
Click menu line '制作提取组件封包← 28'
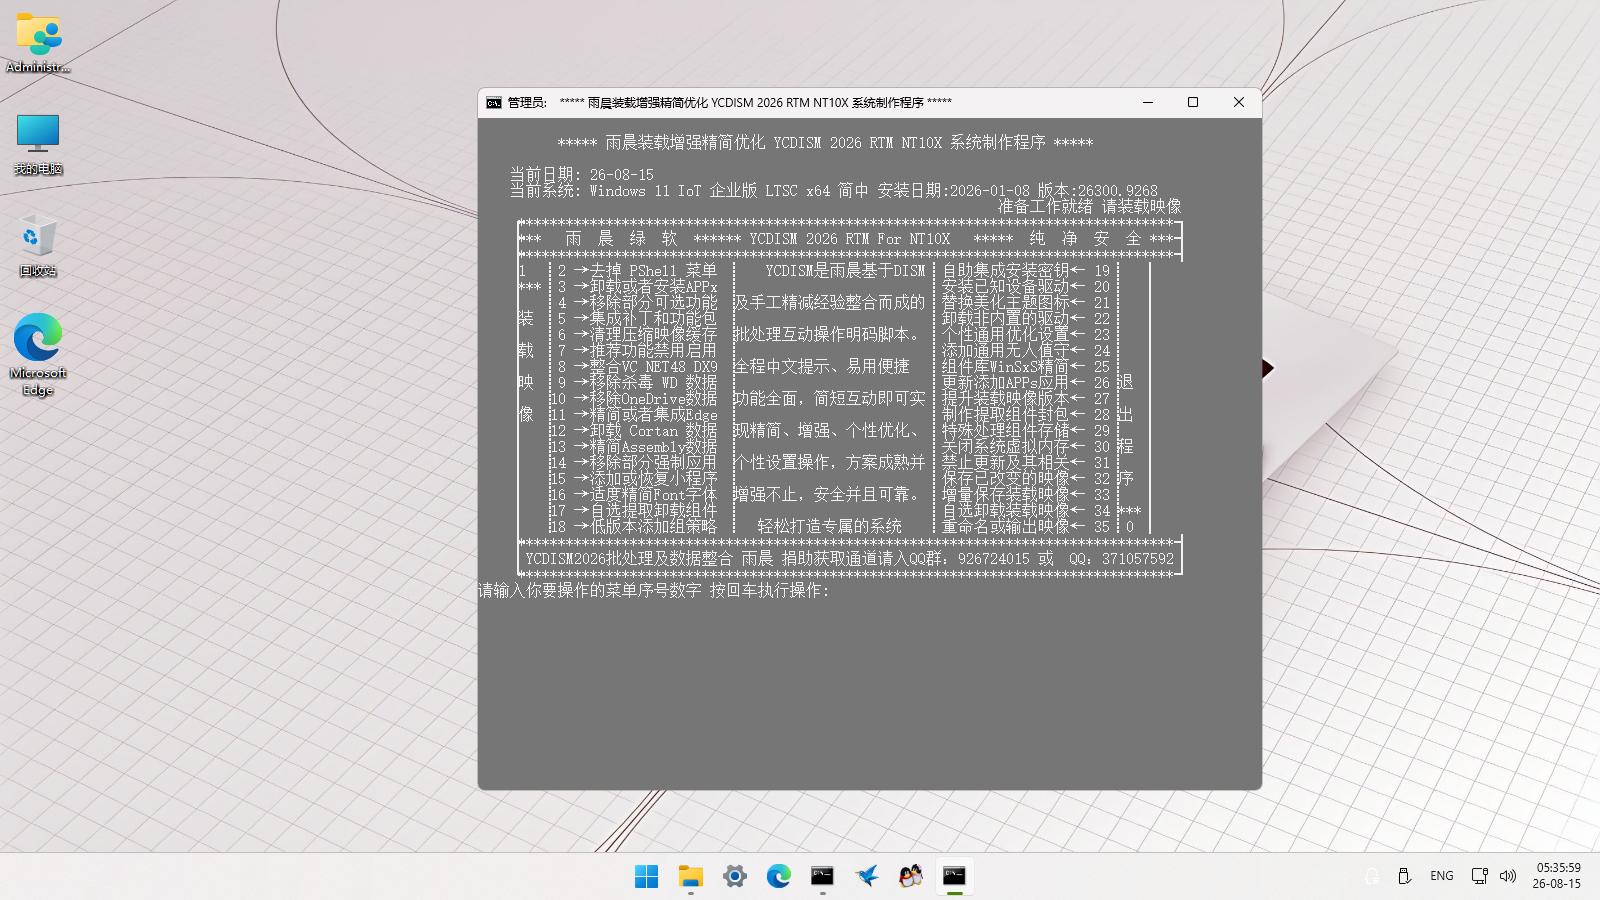pyautogui.click(x=1026, y=415)
